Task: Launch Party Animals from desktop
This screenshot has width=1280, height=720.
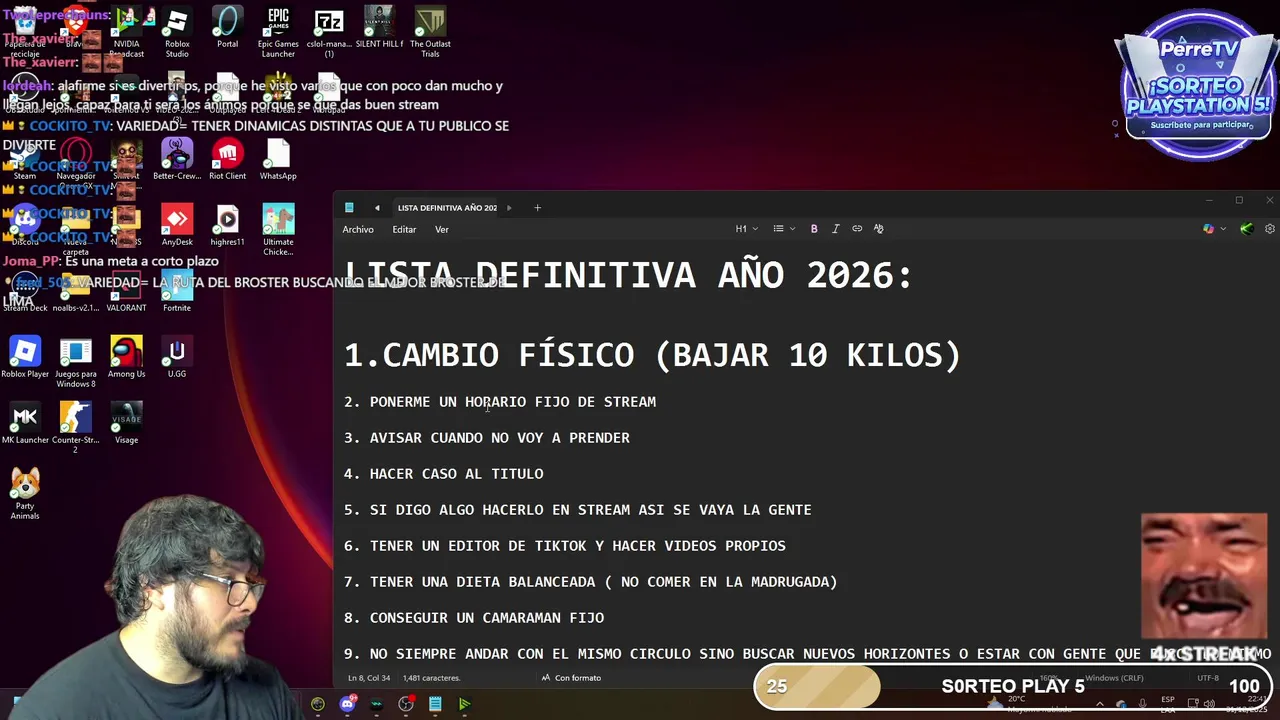Action: pos(25,495)
